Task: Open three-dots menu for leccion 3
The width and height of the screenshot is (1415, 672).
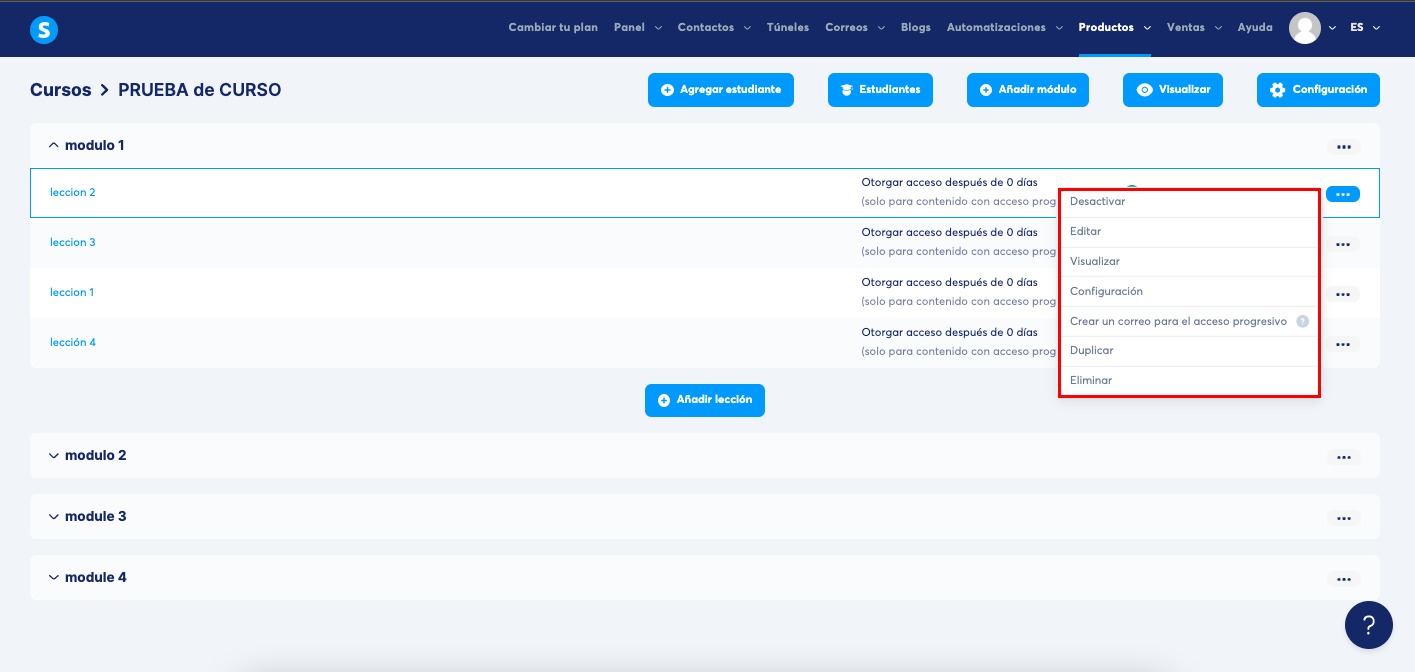Action: 1343,244
